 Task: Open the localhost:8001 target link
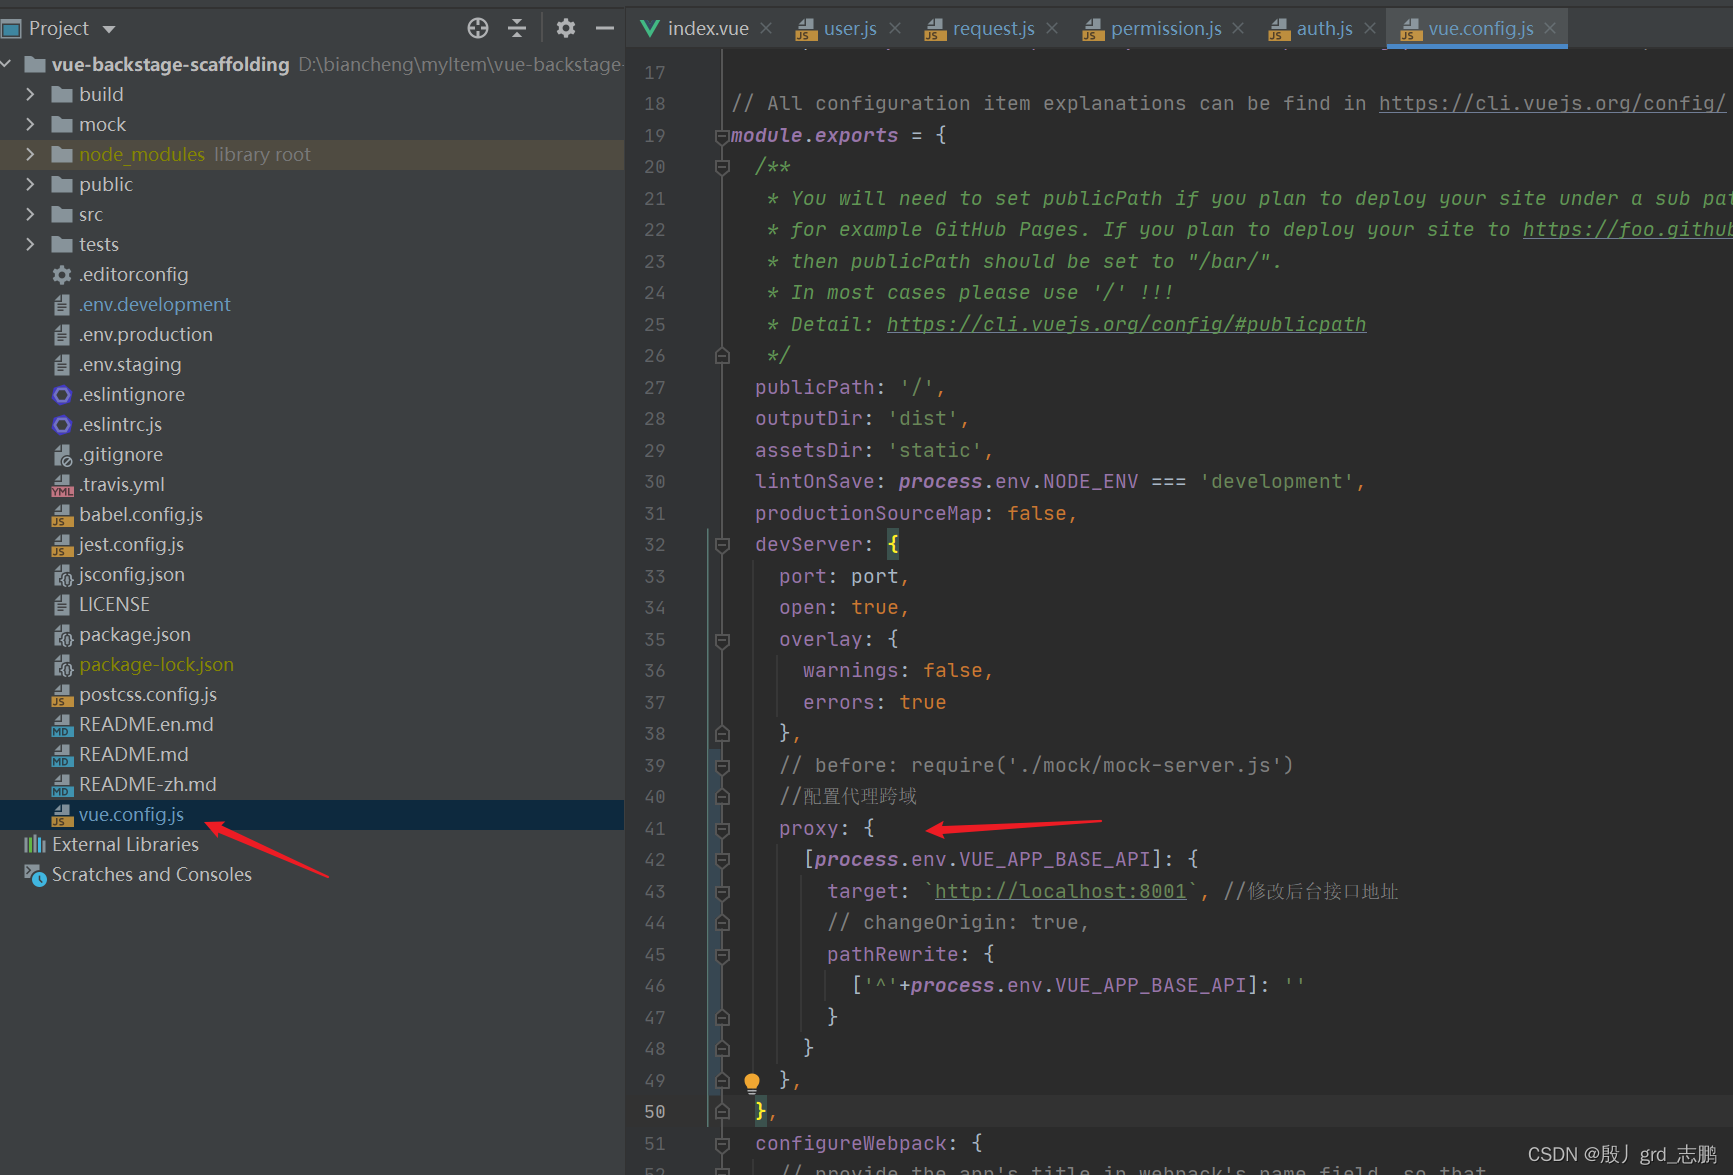[x=1060, y=891]
